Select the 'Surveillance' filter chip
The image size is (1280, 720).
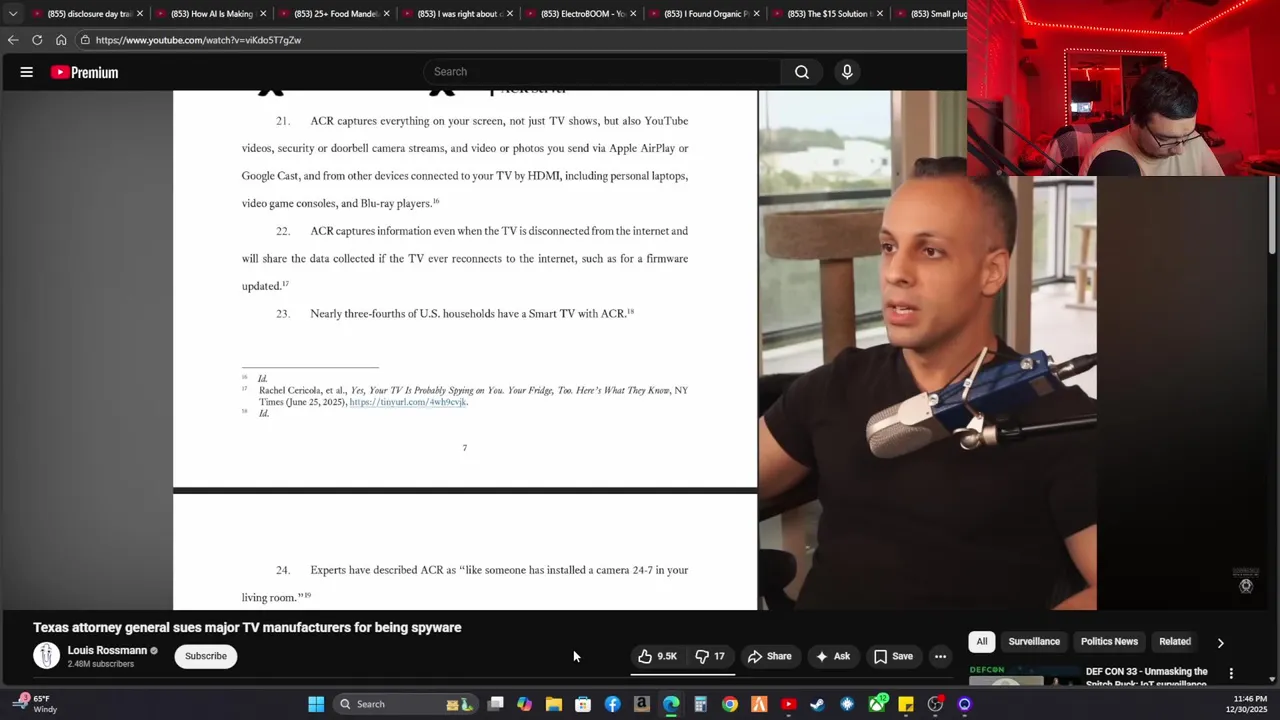click(1034, 642)
